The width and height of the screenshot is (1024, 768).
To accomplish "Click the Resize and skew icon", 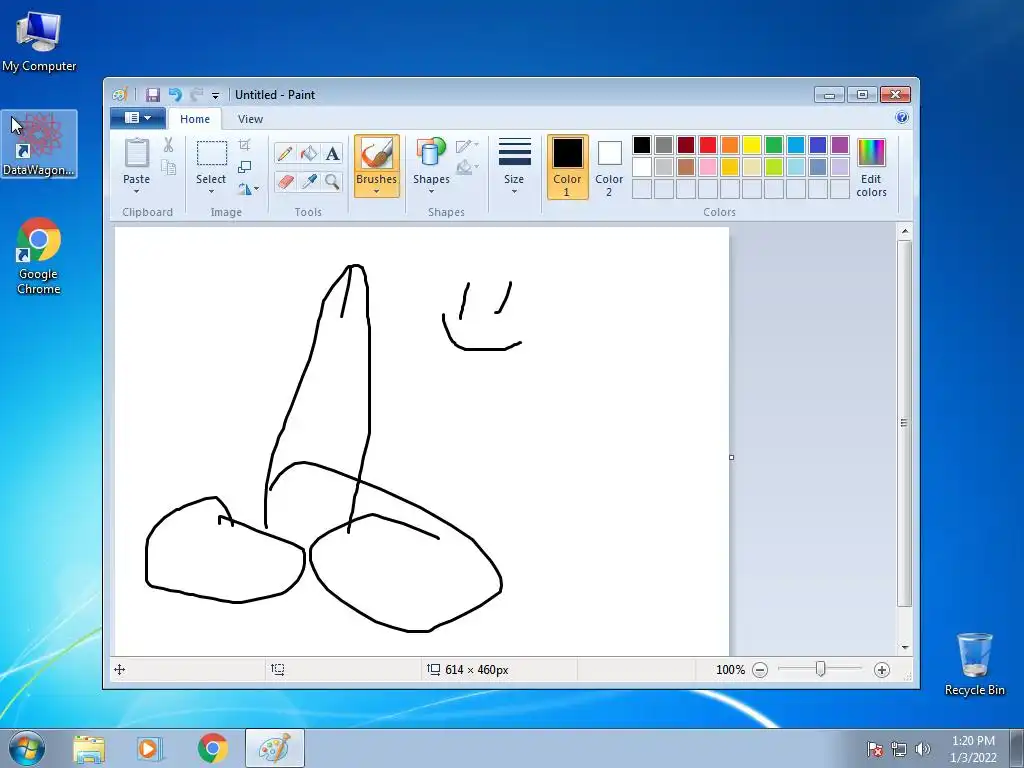I will point(245,167).
